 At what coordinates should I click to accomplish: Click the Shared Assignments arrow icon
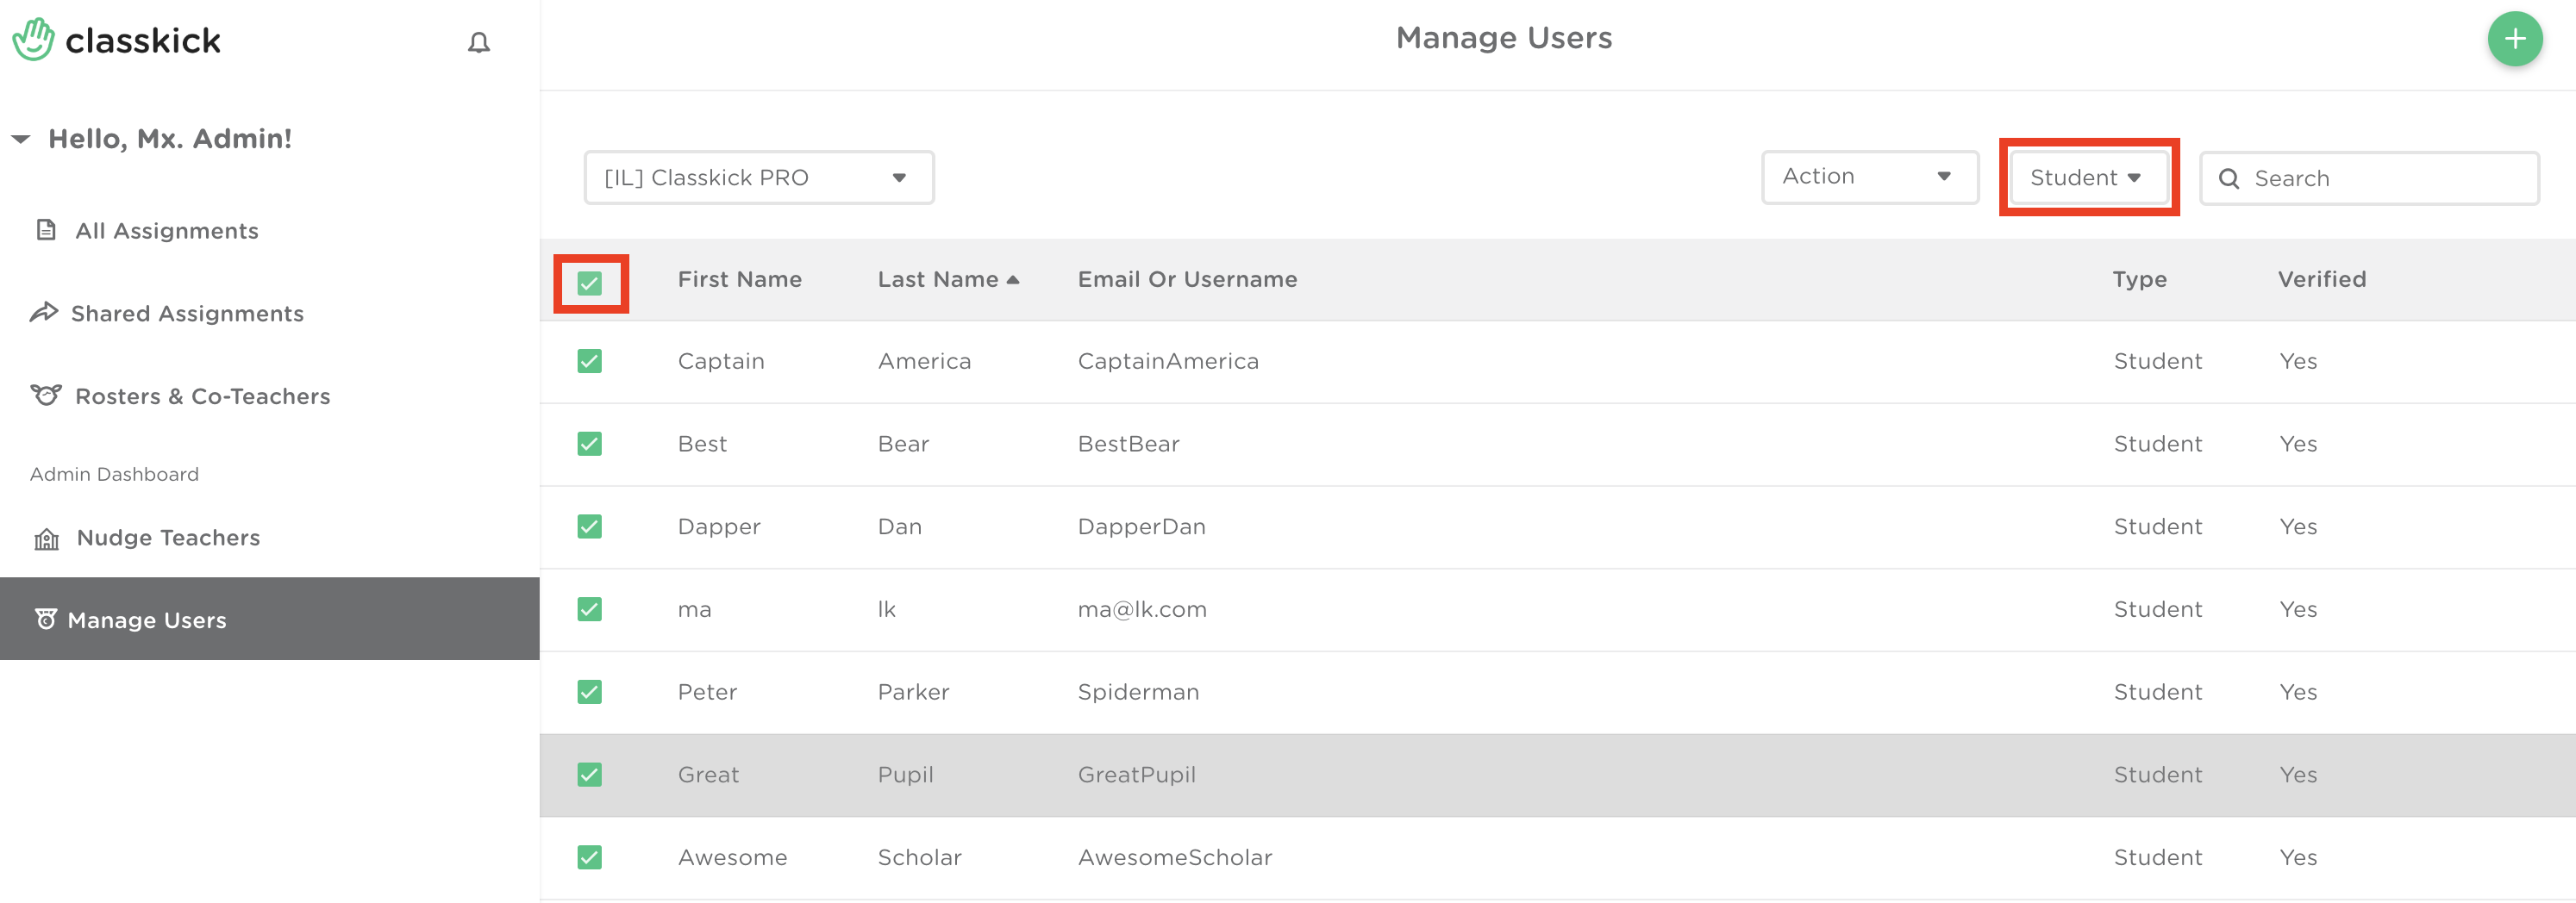pos(44,313)
